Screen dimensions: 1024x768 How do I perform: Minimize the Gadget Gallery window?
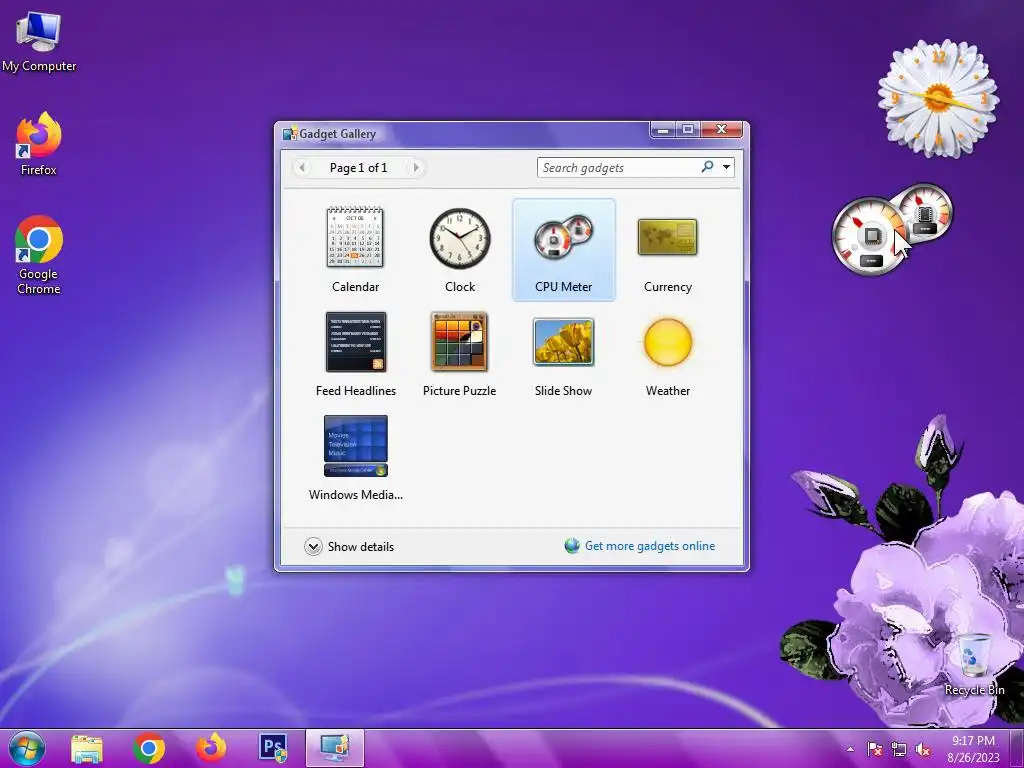663,130
